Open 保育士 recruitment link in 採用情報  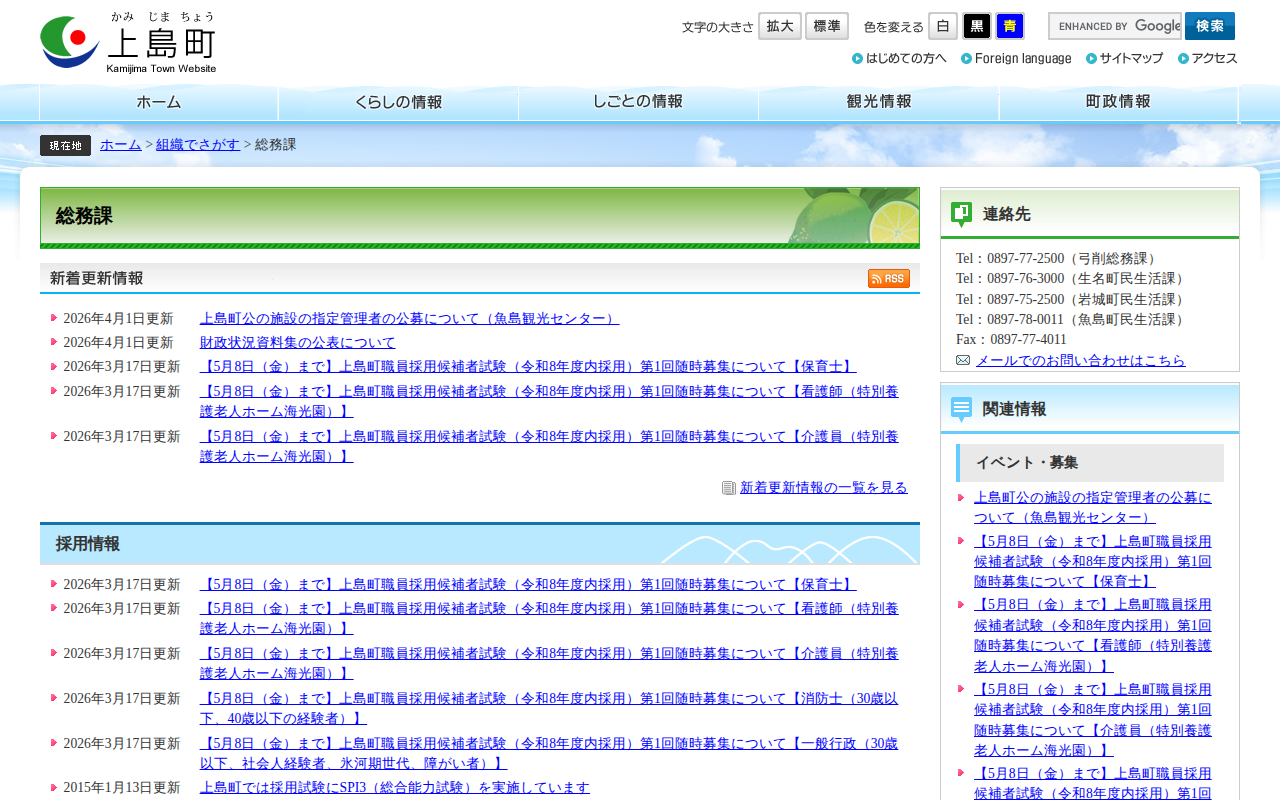click(528, 585)
